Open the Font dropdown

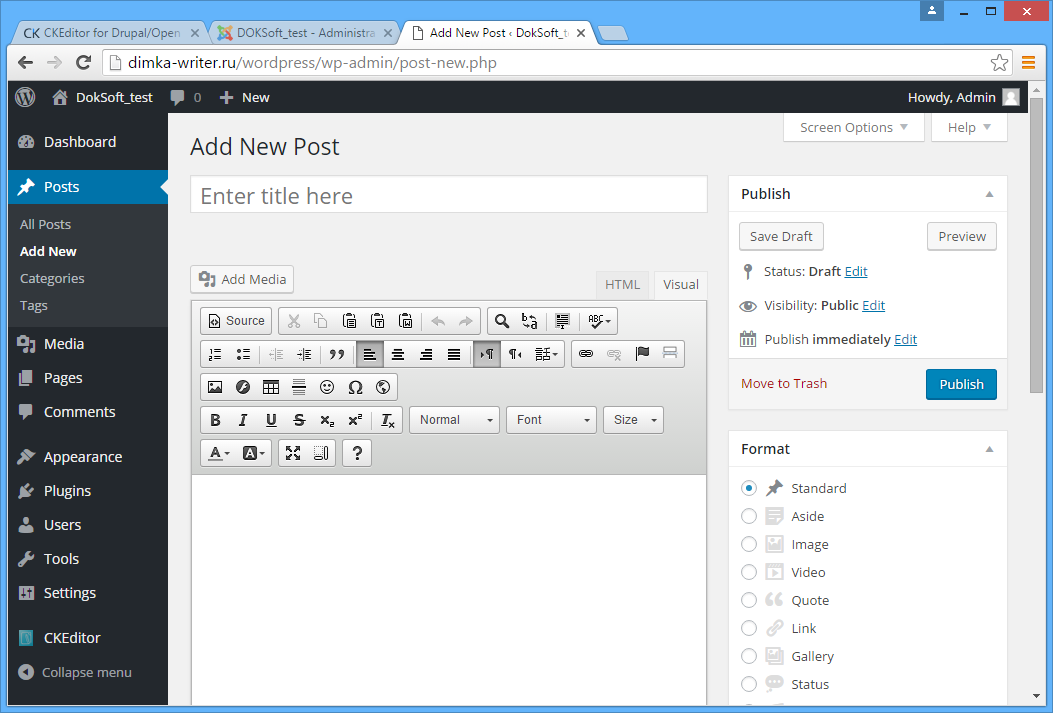tap(551, 420)
